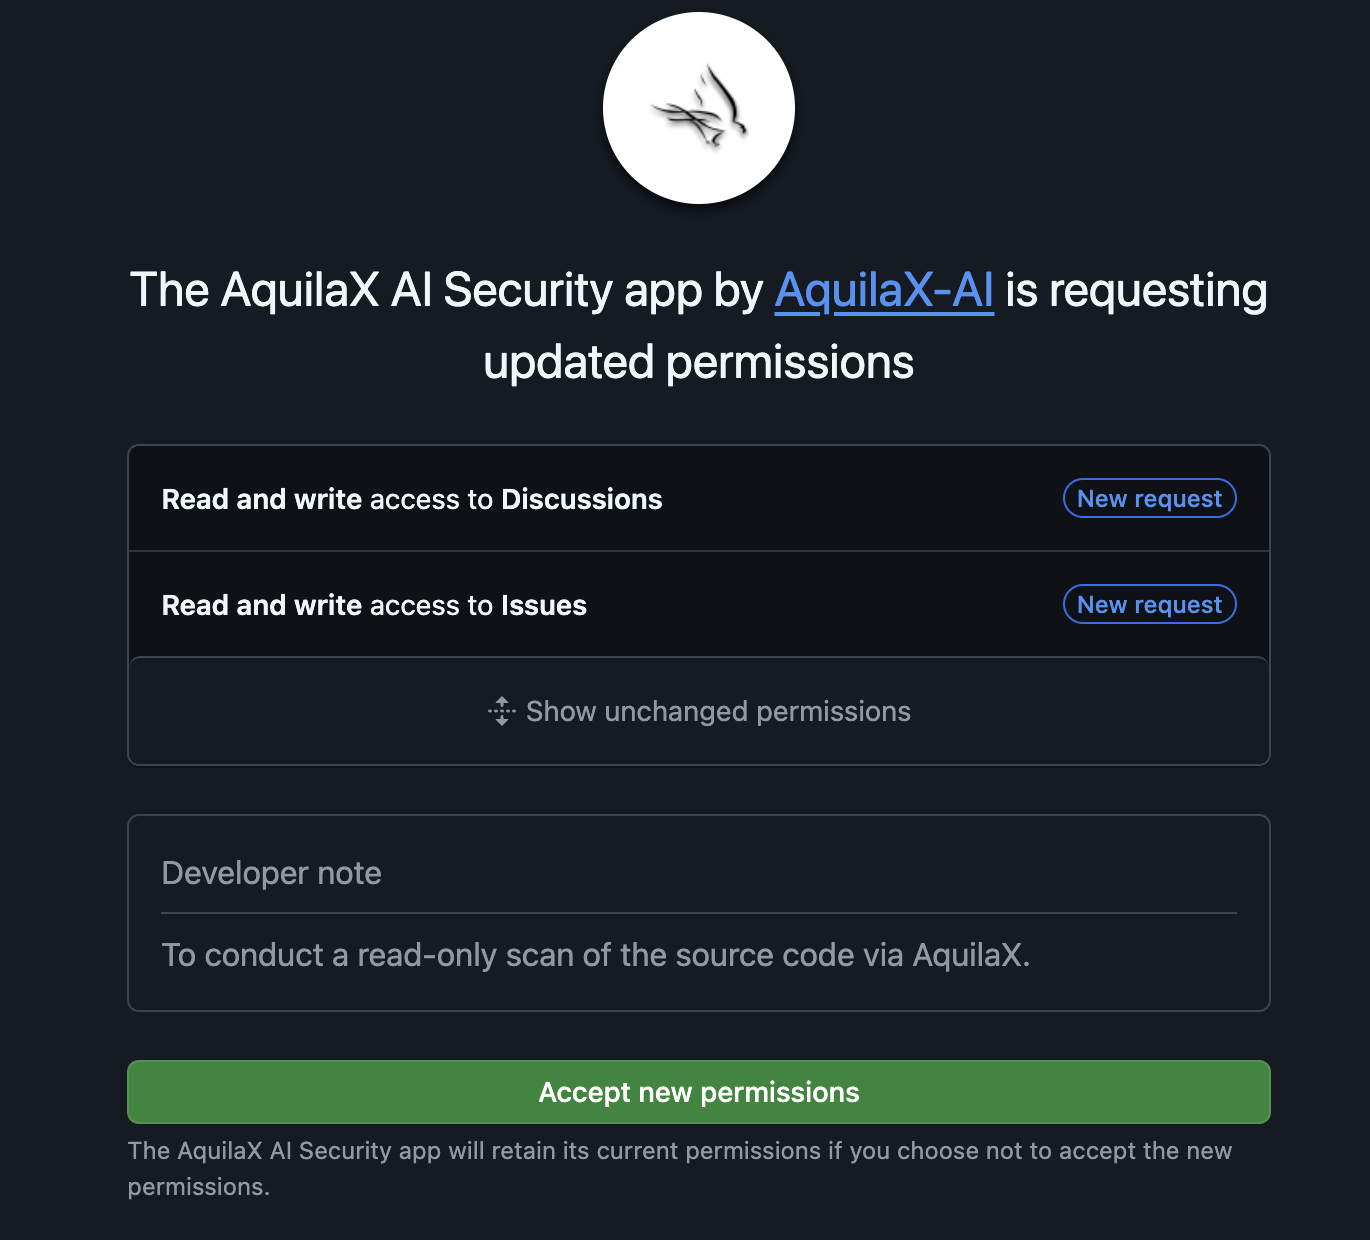Image resolution: width=1370 pixels, height=1240 pixels.
Task: Click the Developer note heading
Action: coord(272,873)
